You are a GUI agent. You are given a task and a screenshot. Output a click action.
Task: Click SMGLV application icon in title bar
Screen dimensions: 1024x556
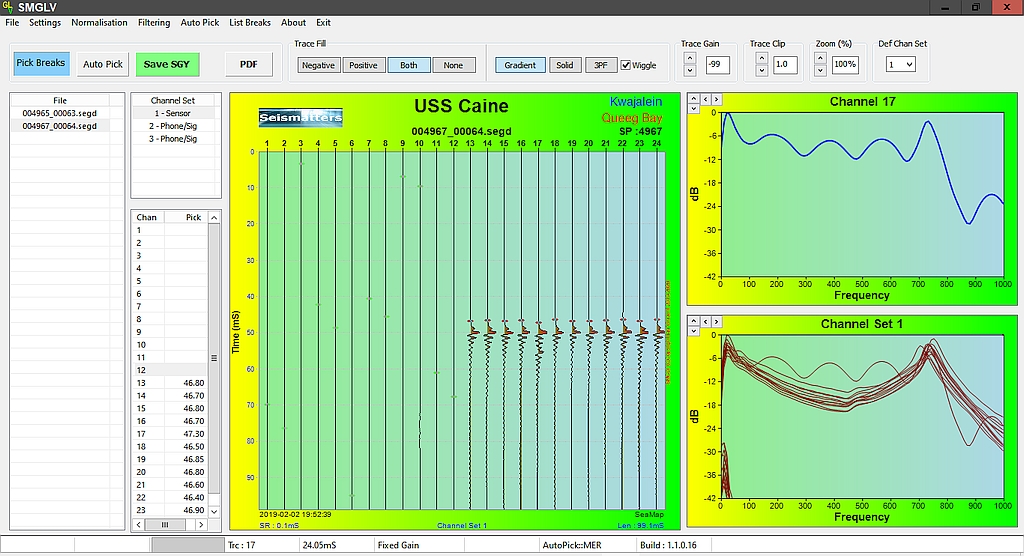tap(8, 7)
